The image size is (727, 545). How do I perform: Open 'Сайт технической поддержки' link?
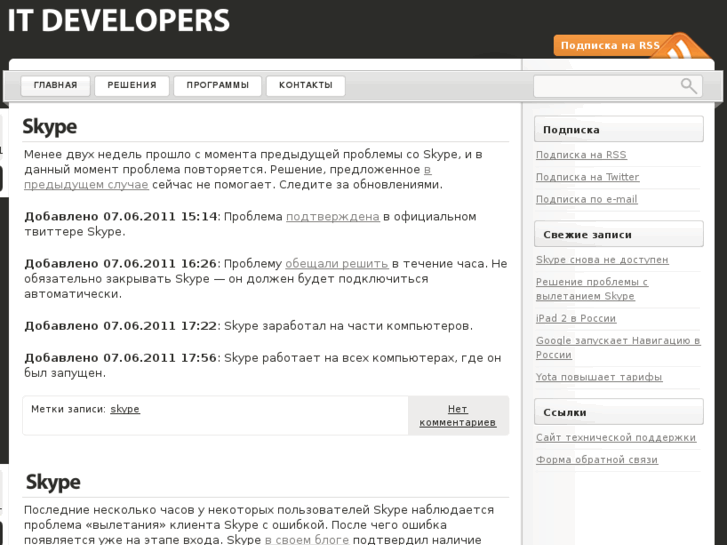click(616, 437)
